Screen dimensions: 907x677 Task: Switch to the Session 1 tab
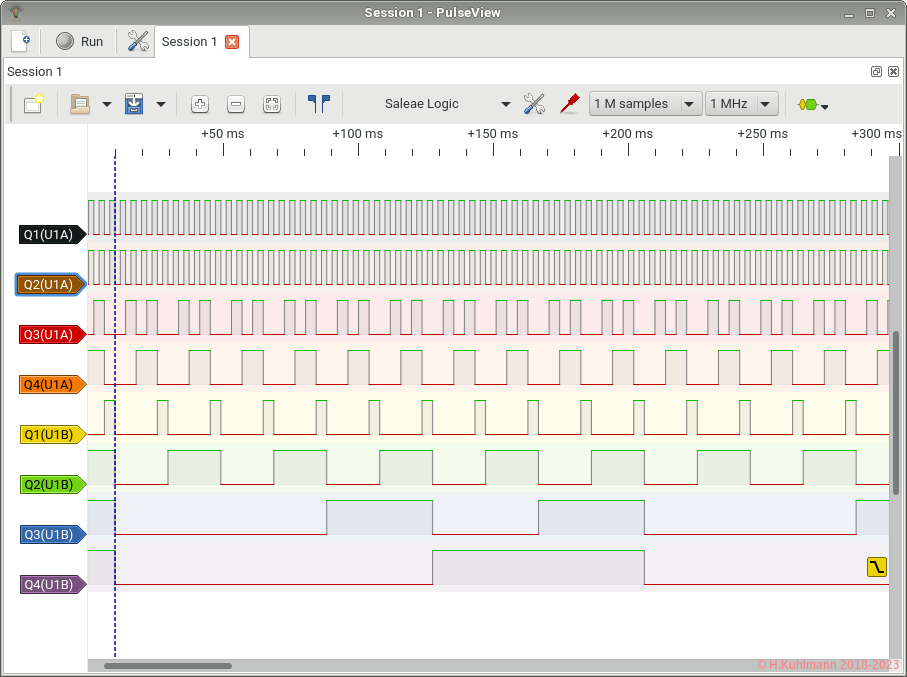pyautogui.click(x=189, y=42)
